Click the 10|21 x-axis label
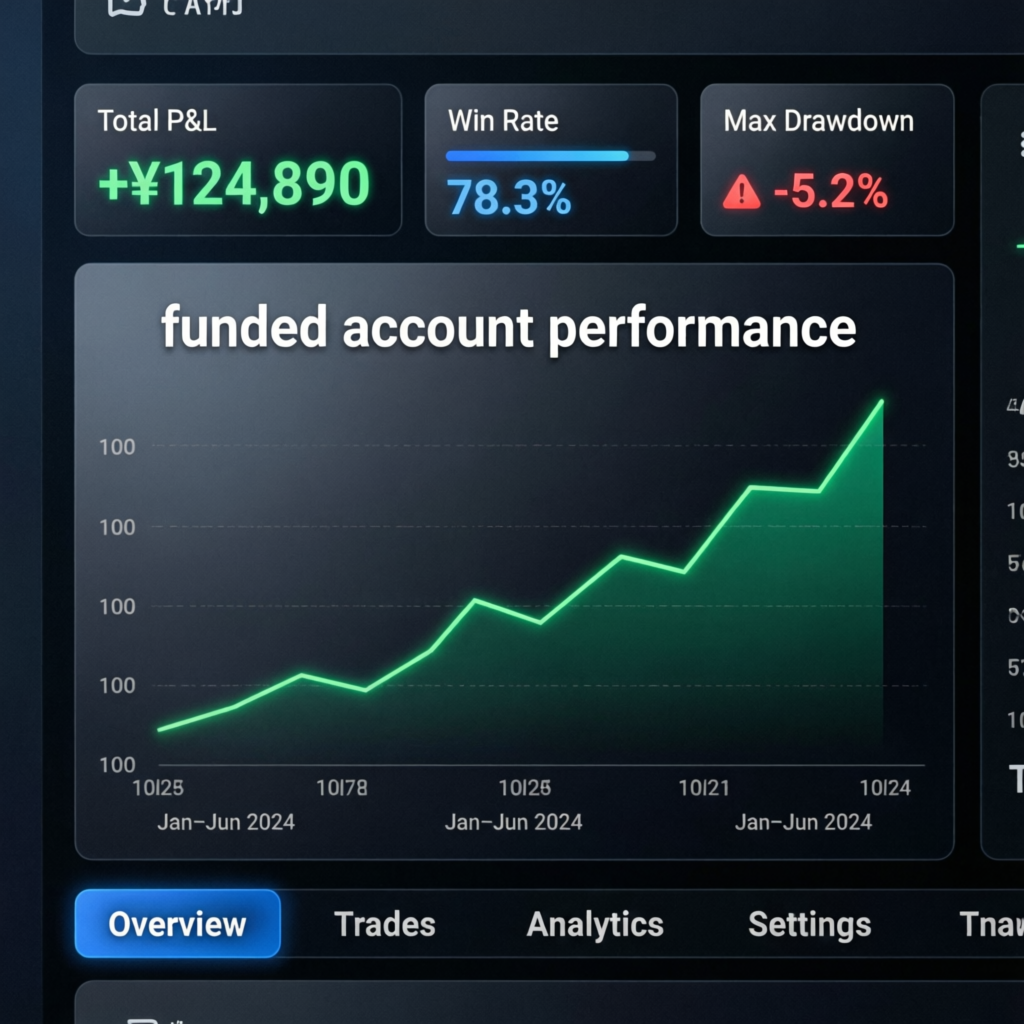This screenshot has width=1024, height=1024. pos(704,788)
